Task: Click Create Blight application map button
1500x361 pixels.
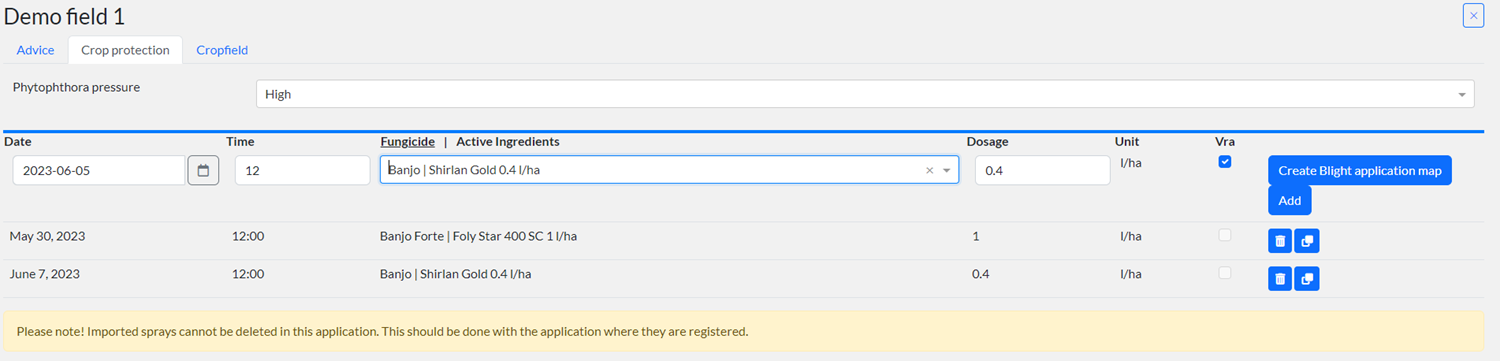Action: click(1359, 170)
